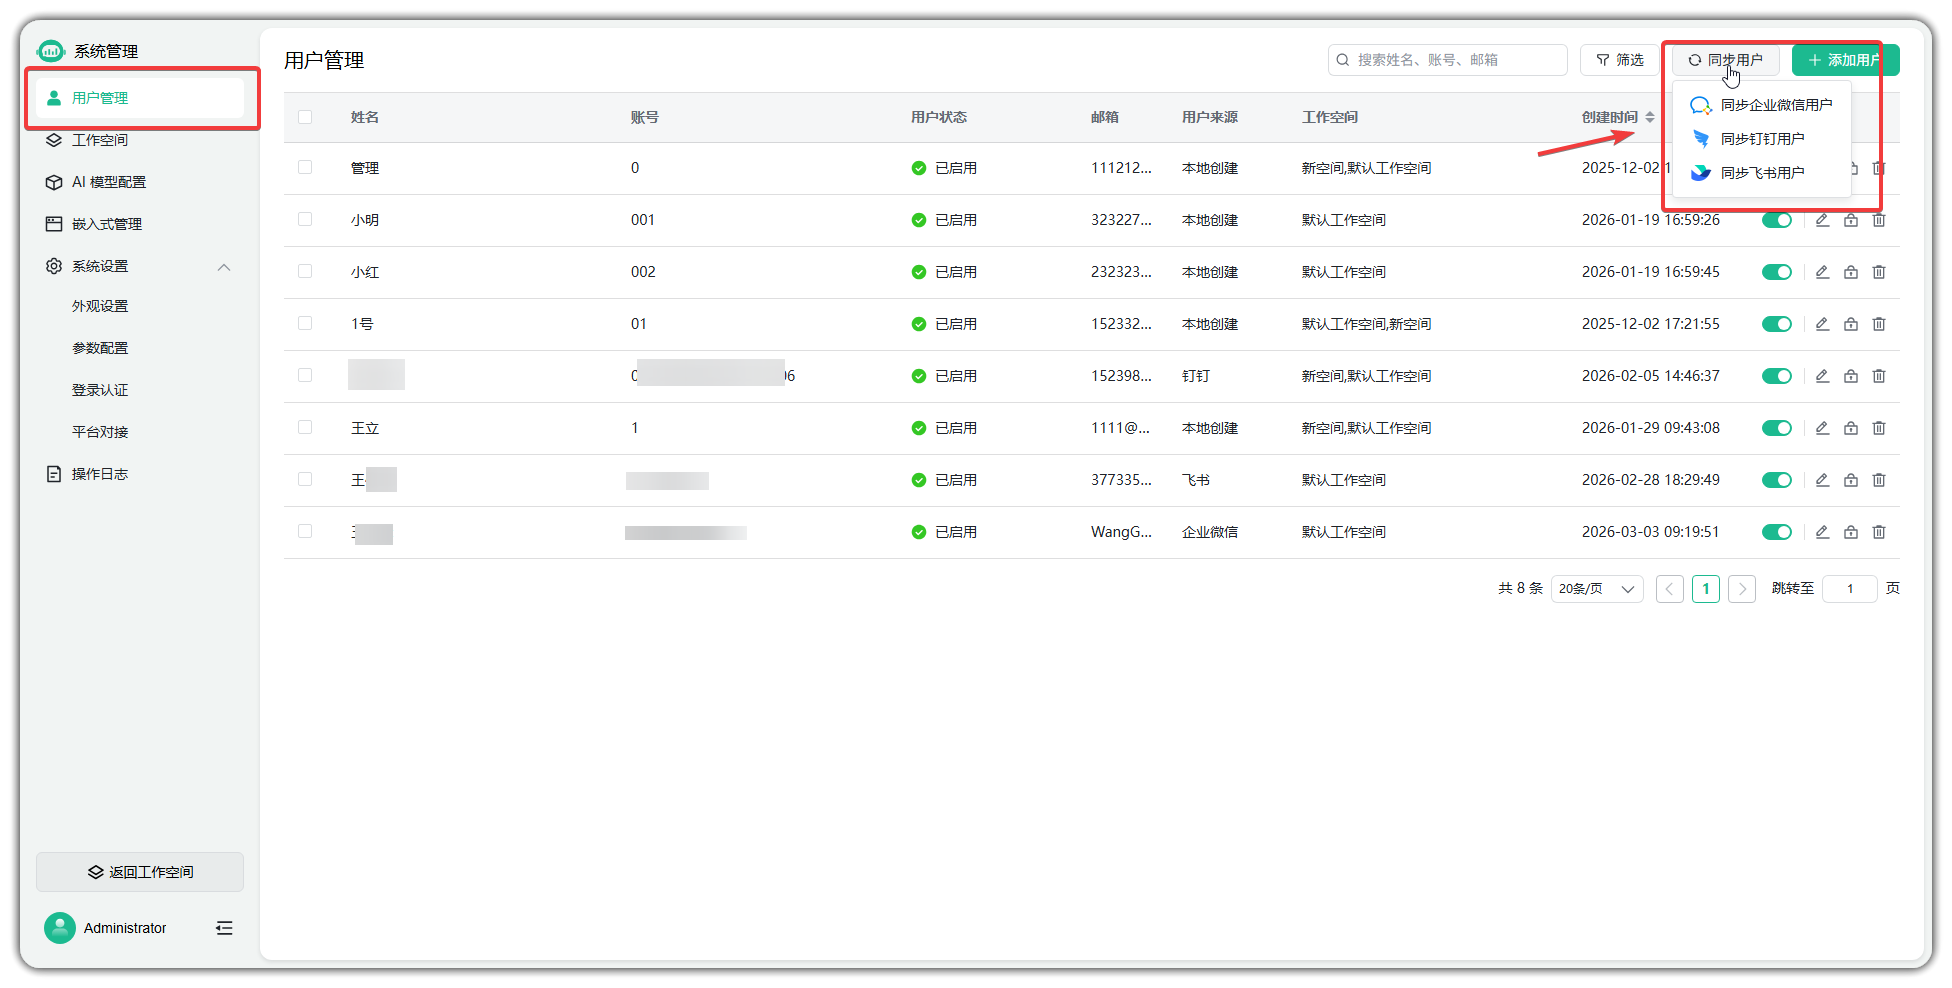Click the sidebar collapse icon beside Administrator

pyautogui.click(x=224, y=928)
